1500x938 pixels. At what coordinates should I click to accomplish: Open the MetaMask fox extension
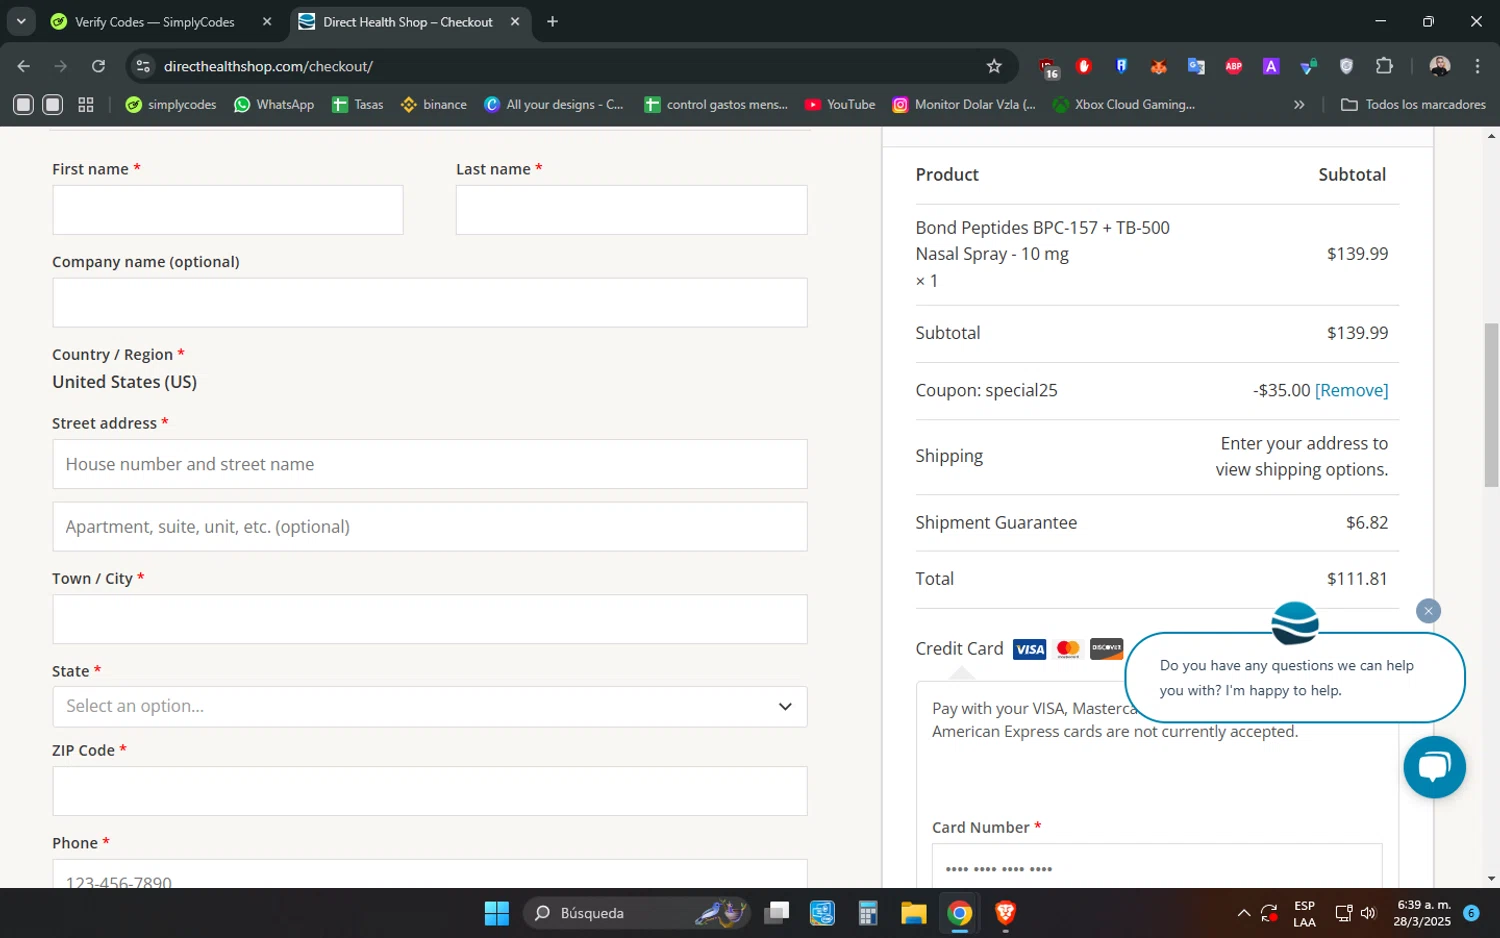click(x=1158, y=66)
